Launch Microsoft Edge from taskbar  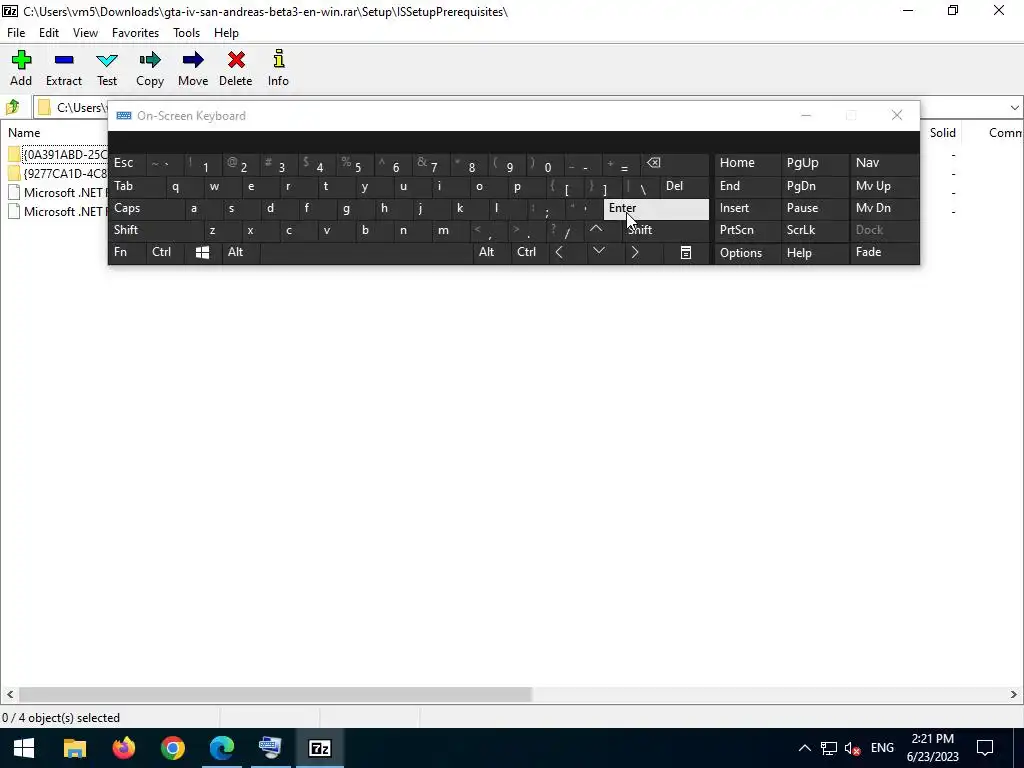point(221,748)
